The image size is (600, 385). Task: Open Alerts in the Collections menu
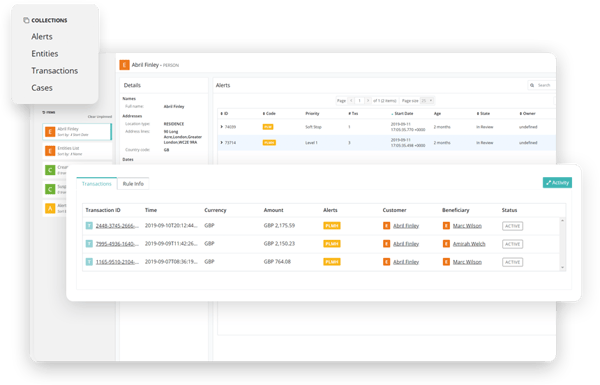tap(42, 37)
